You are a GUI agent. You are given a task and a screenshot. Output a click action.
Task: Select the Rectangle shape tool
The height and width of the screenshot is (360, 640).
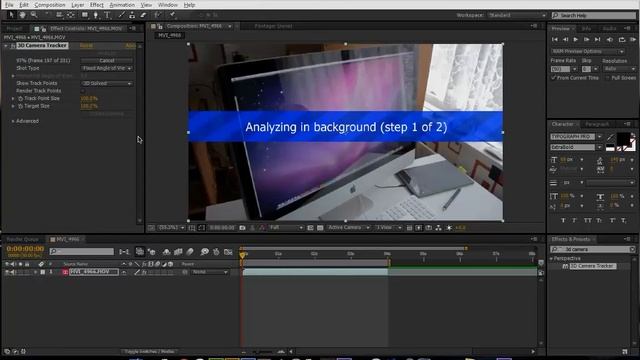tap(84, 15)
